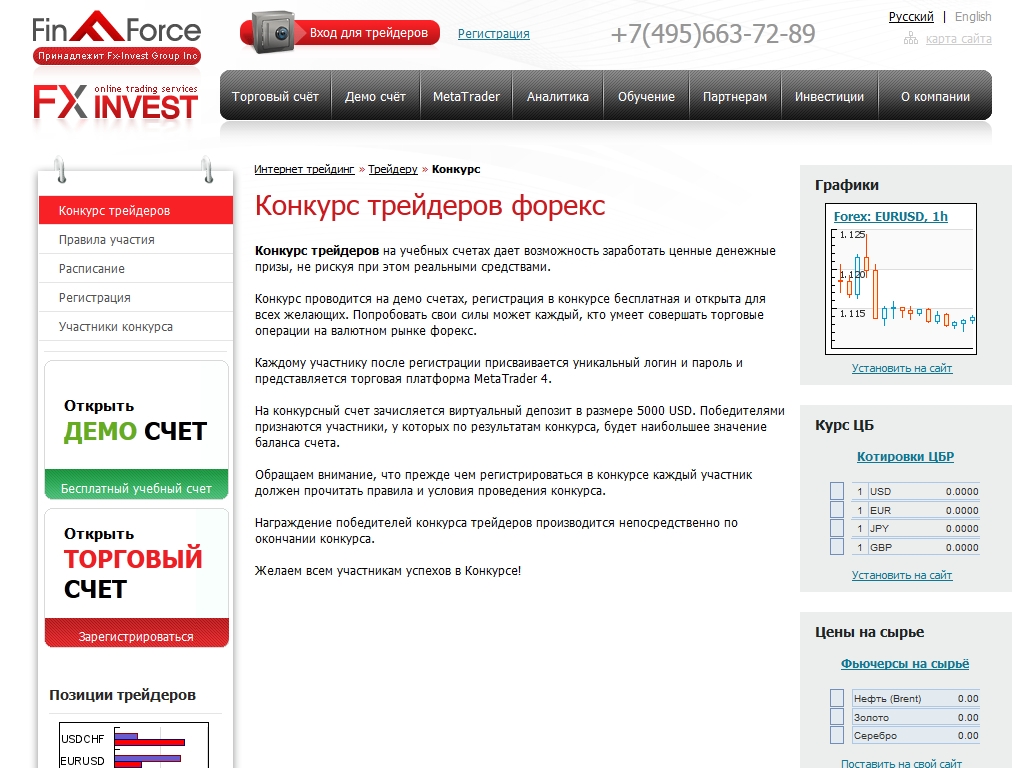Open the Аналитика menu item

558,97
